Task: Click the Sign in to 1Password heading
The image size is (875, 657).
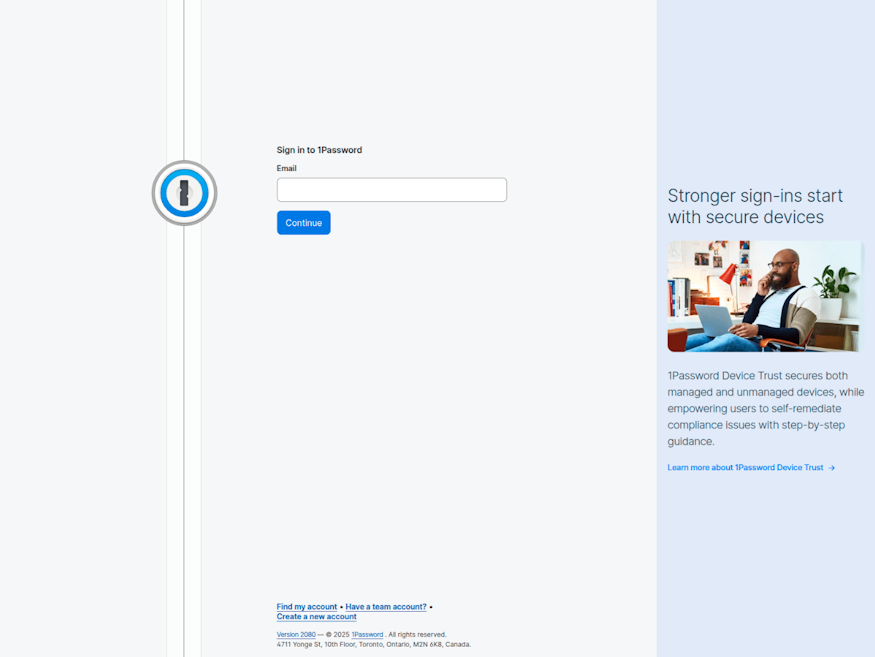Action: pyautogui.click(x=319, y=149)
